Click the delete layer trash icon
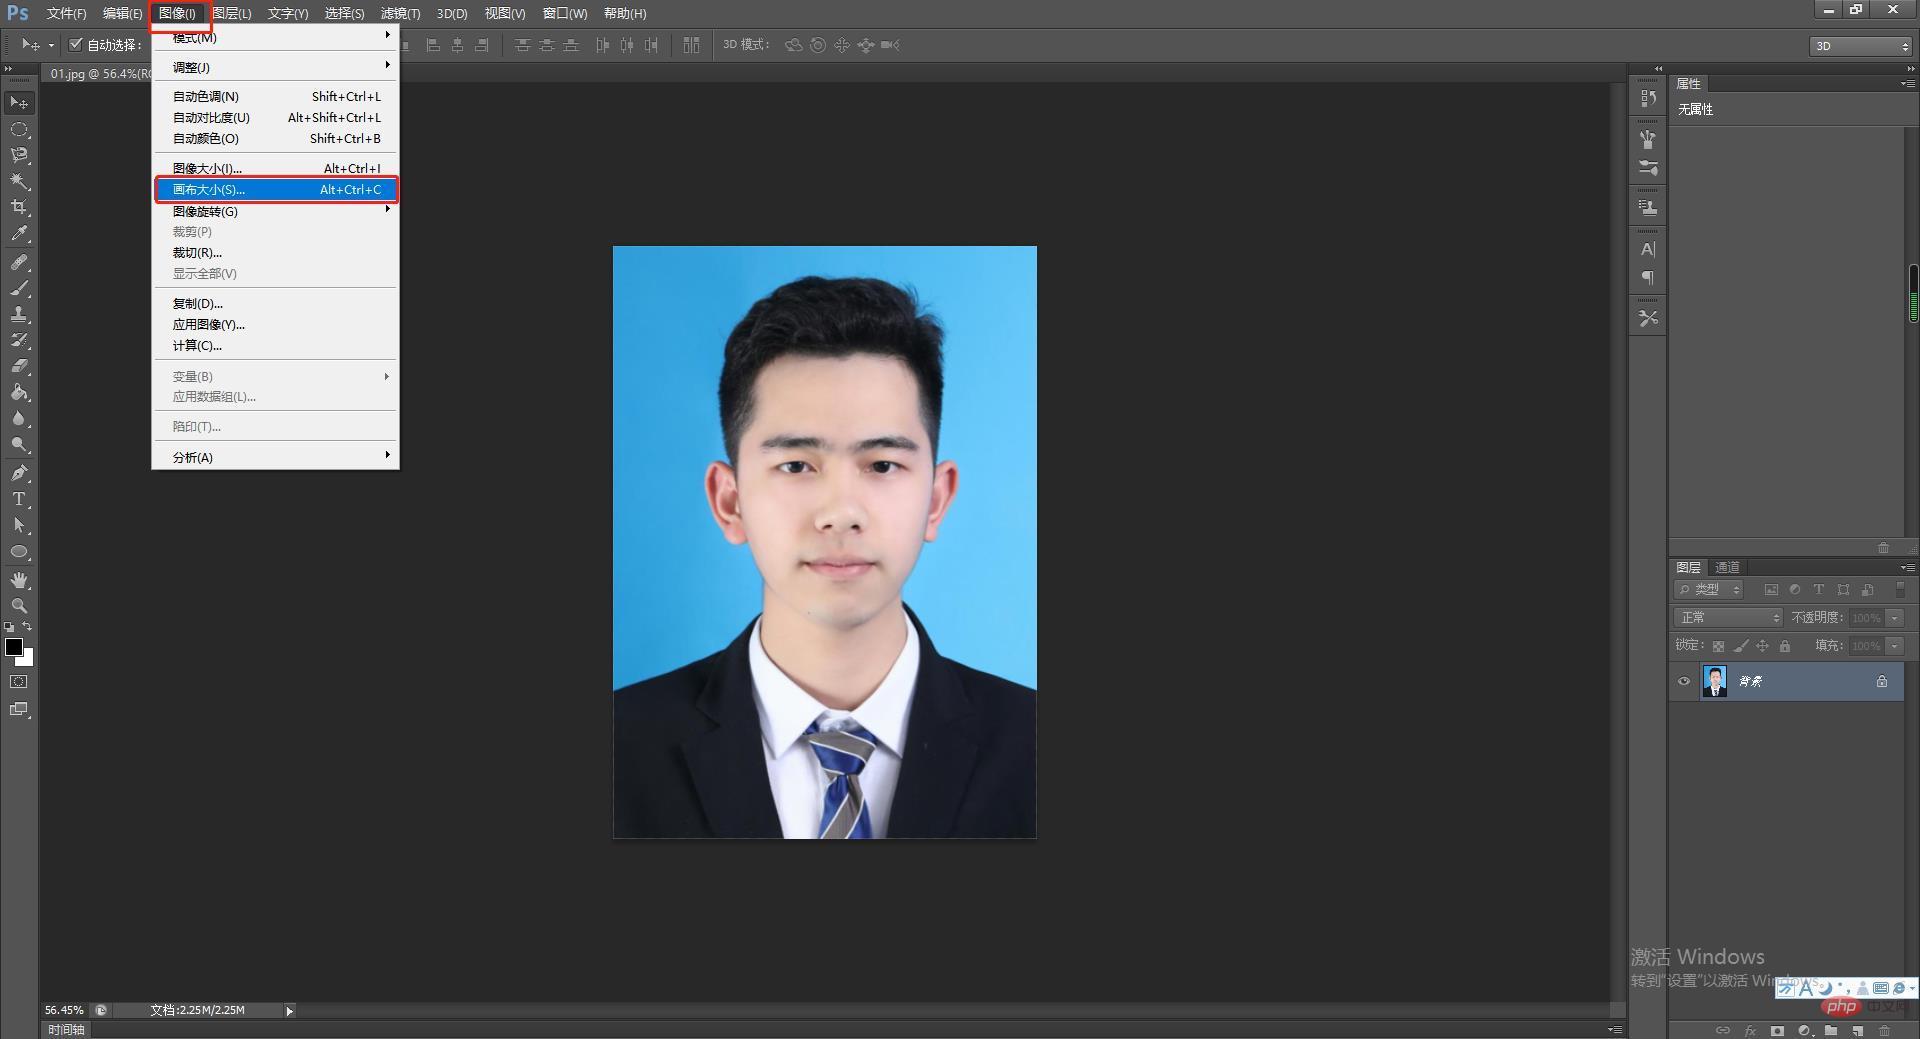The width and height of the screenshot is (1920, 1039). (x=1884, y=1030)
